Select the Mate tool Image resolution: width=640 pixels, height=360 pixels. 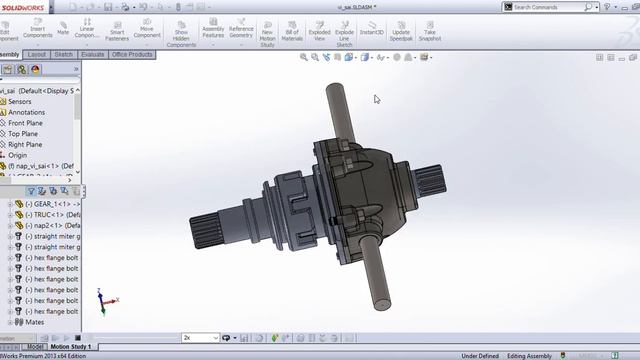click(x=63, y=28)
